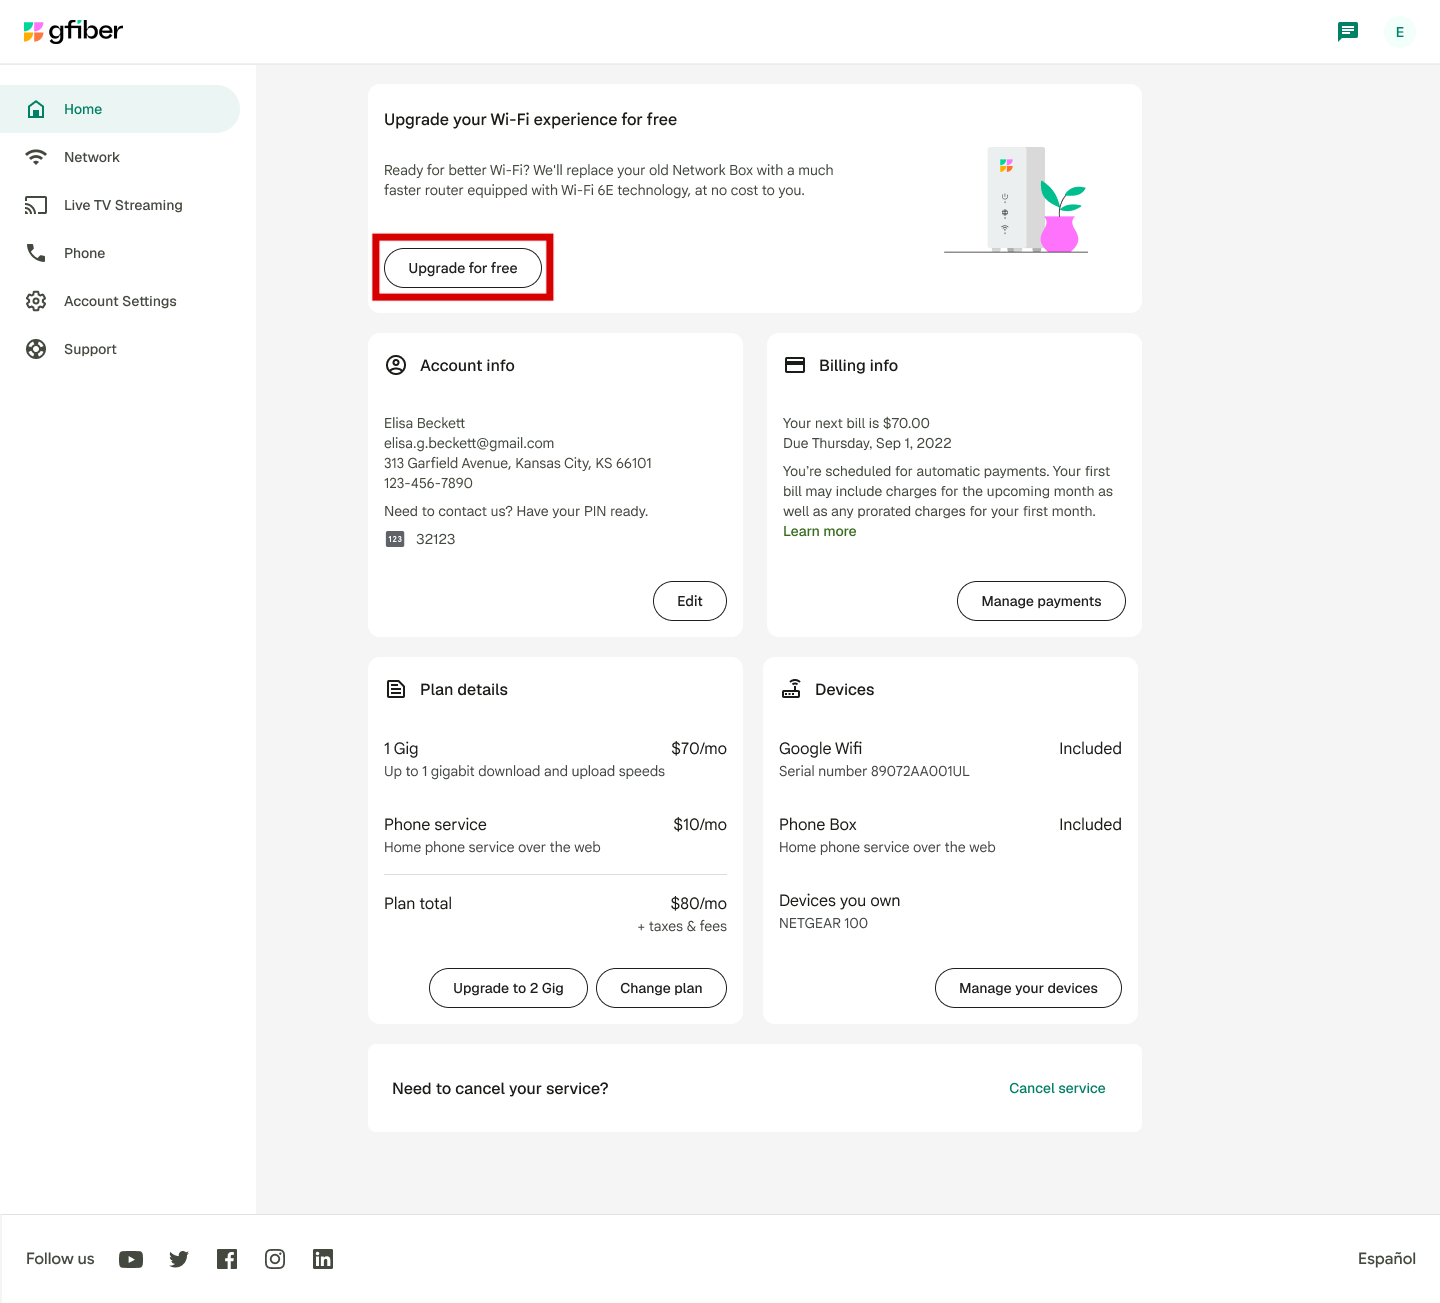
Task: Edit the account info
Action: [x=690, y=601]
